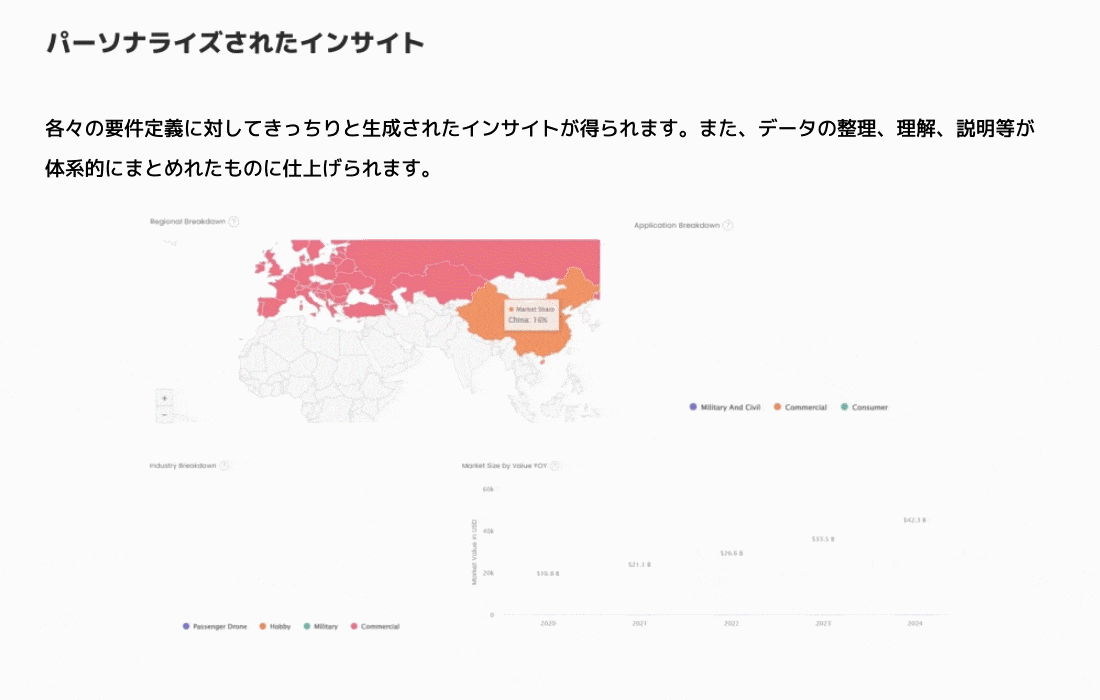Click the Industry Breakdown title
1100x700 pixels.
(x=182, y=466)
